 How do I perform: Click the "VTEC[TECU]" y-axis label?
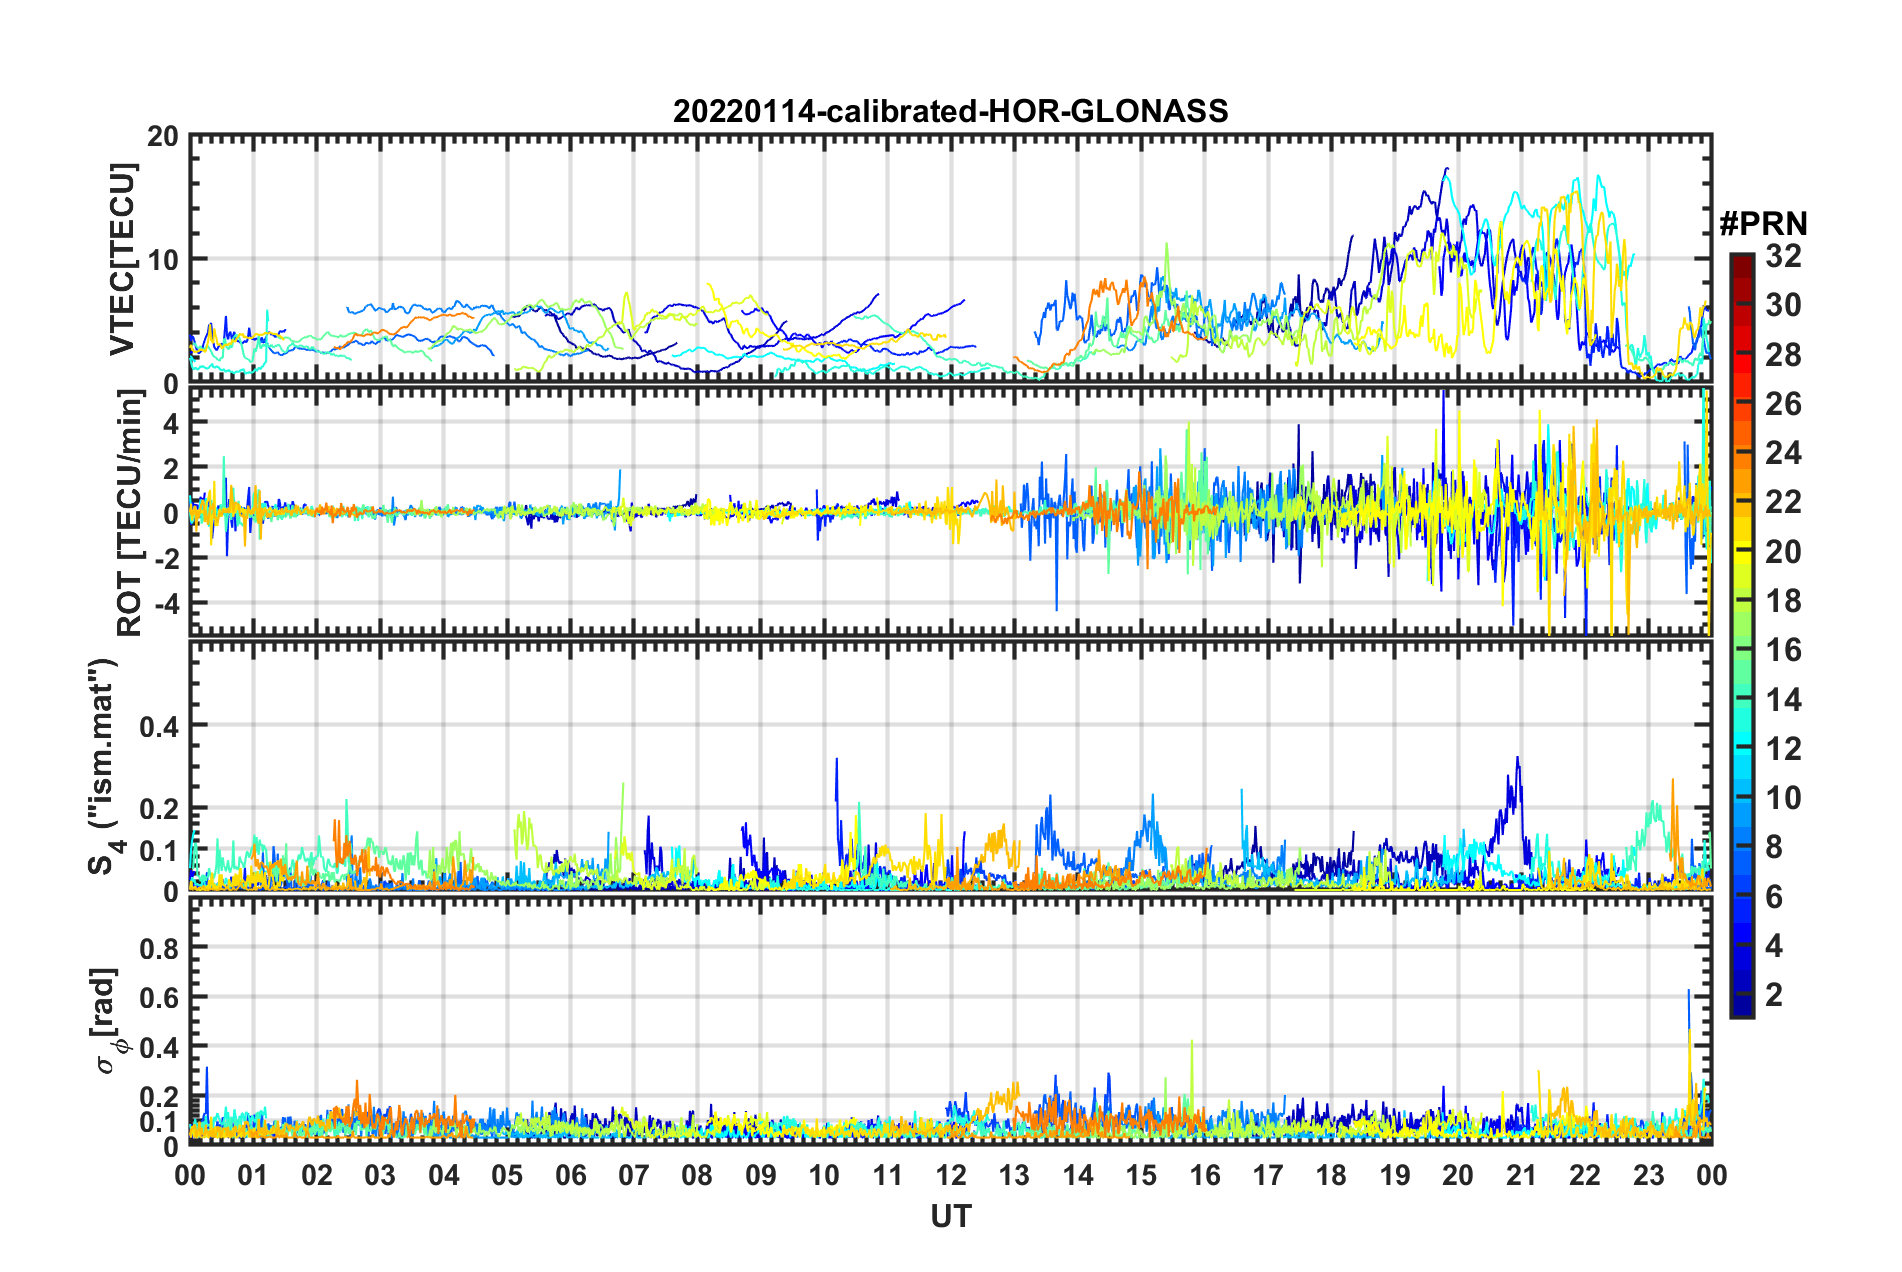point(122,259)
